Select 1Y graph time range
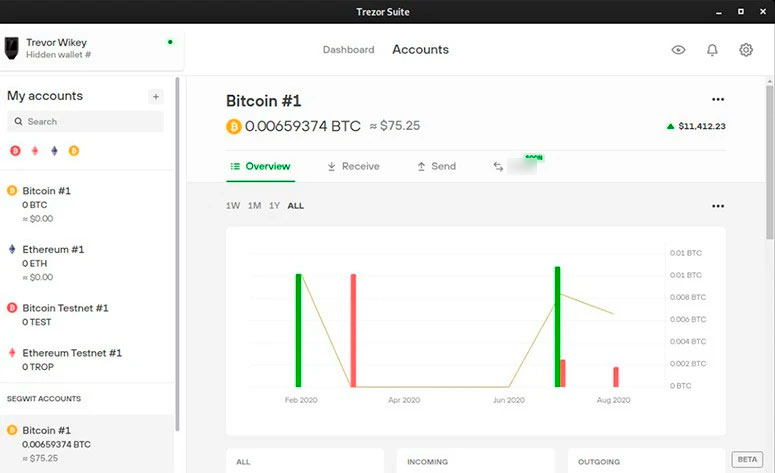 (274, 206)
